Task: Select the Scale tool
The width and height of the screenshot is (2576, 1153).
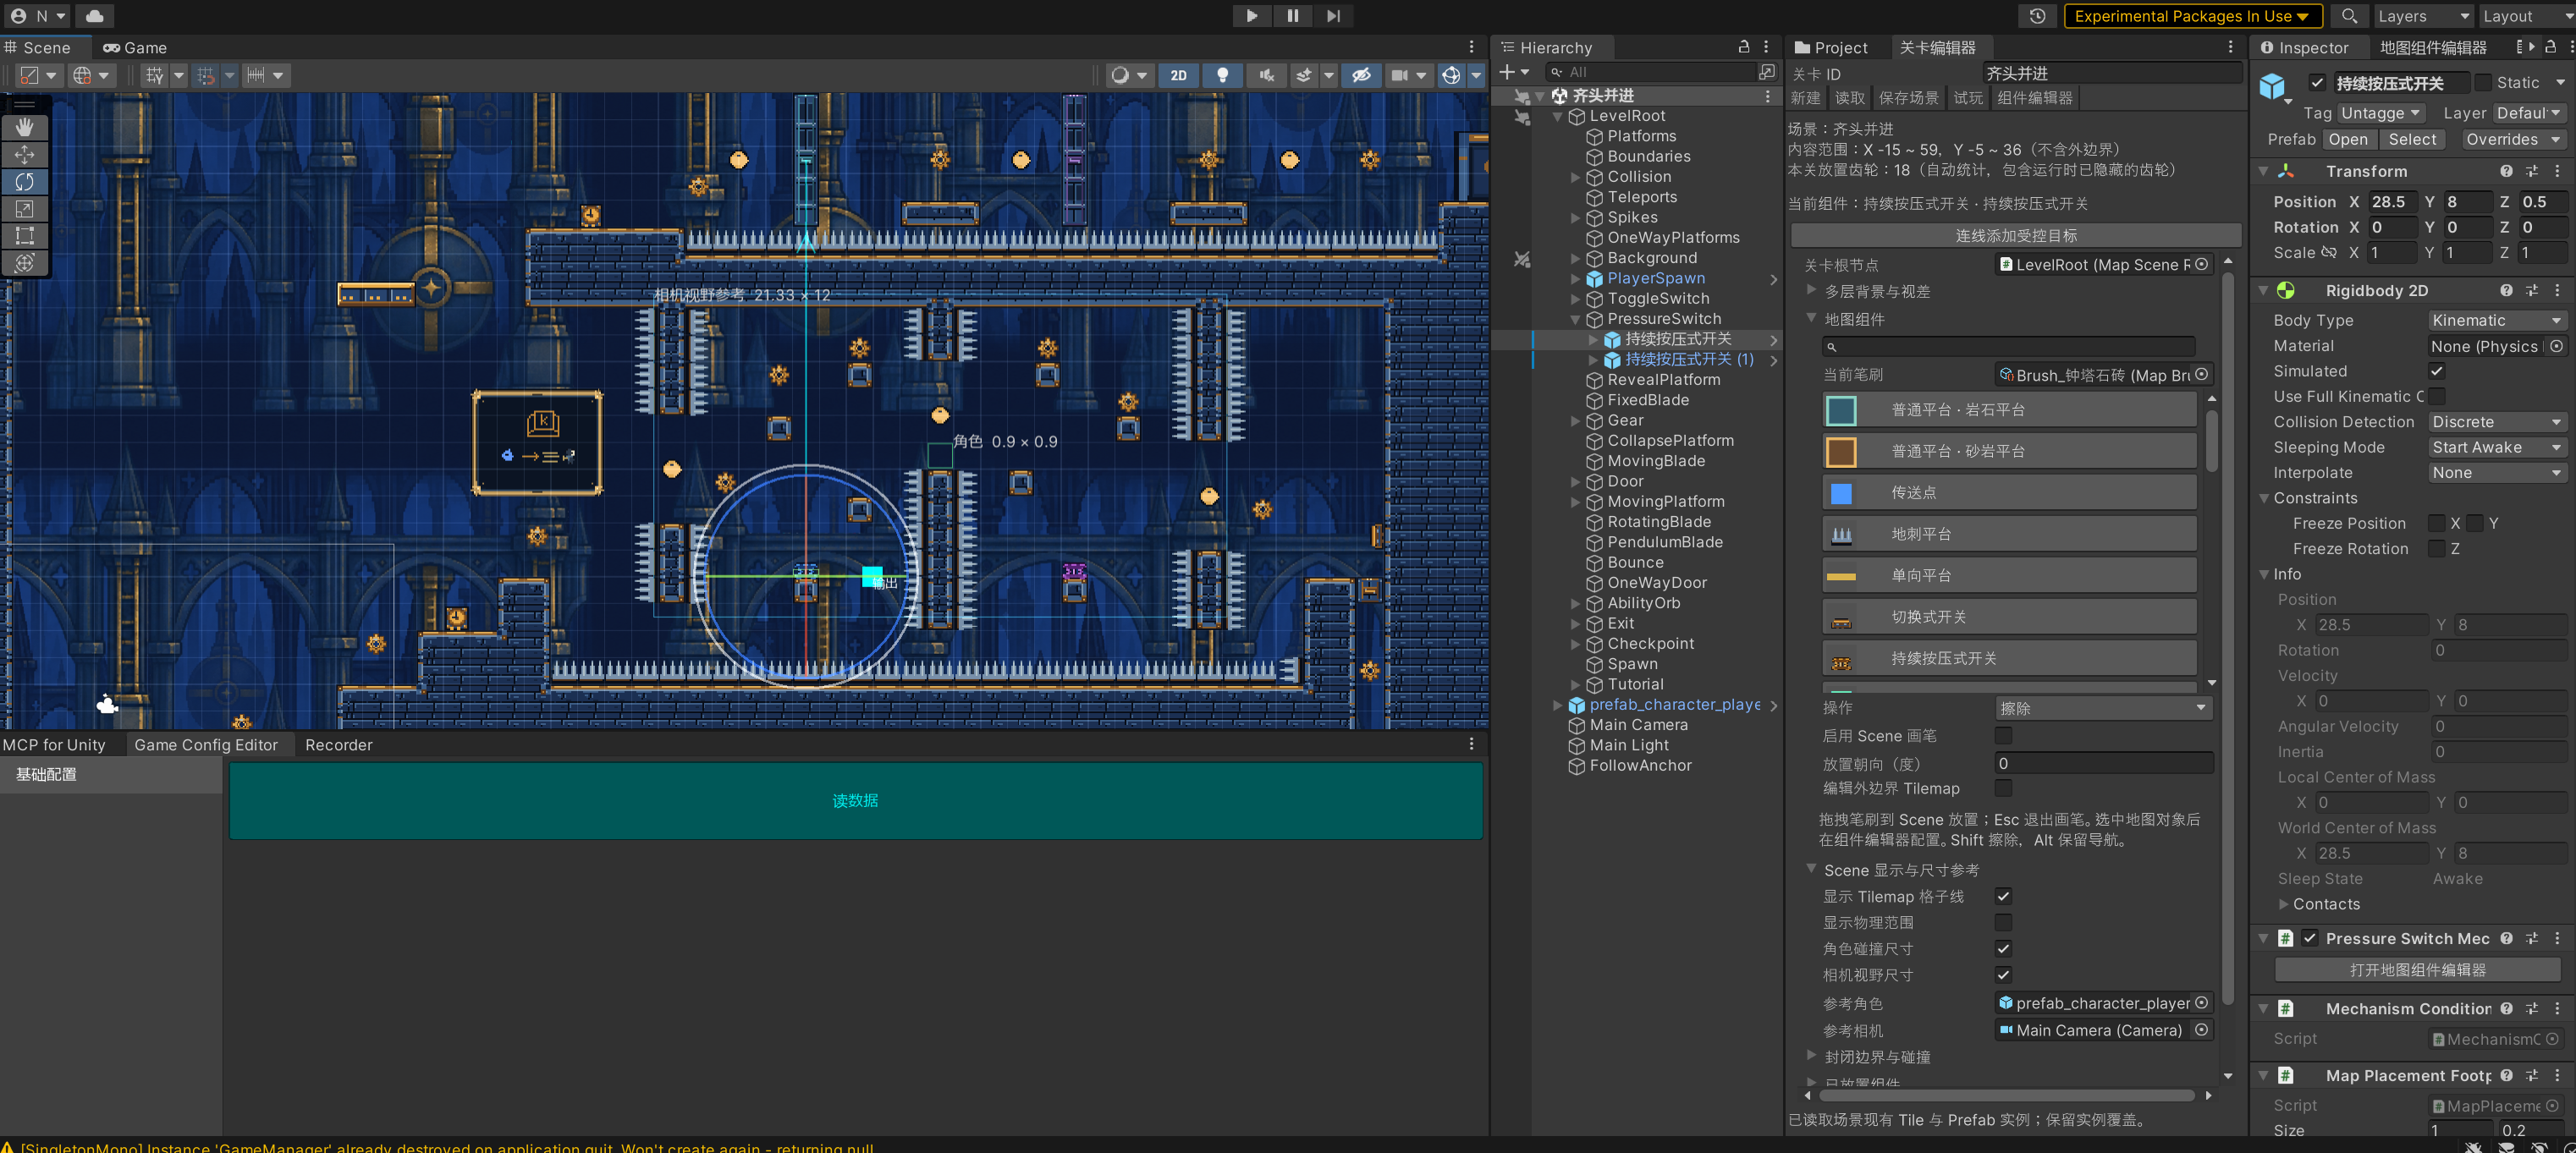Action: 25,208
